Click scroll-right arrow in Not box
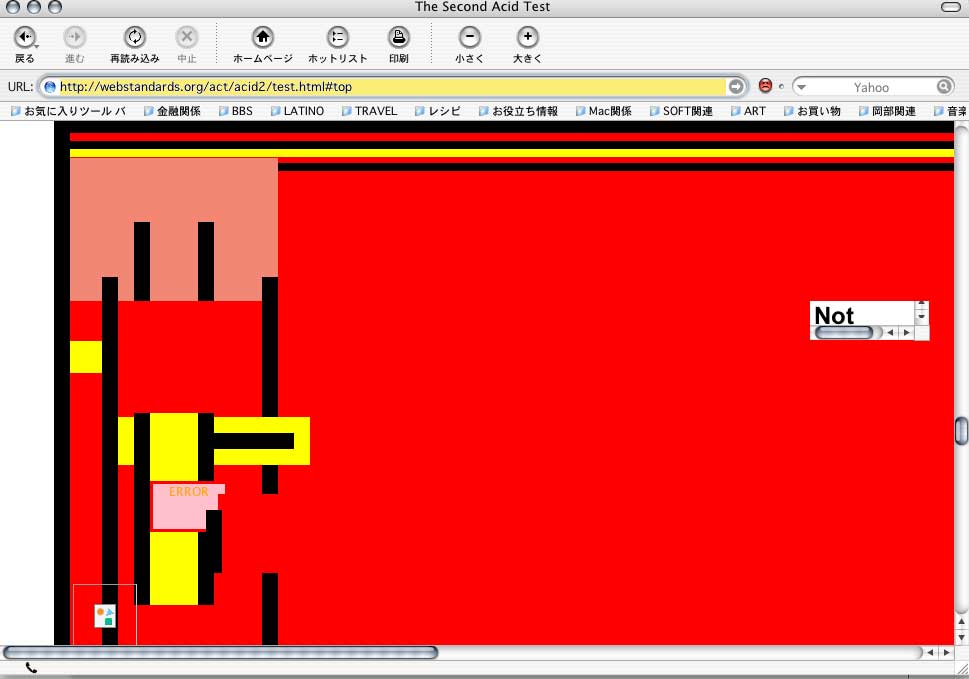This screenshot has height=679, width=969. point(907,332)
